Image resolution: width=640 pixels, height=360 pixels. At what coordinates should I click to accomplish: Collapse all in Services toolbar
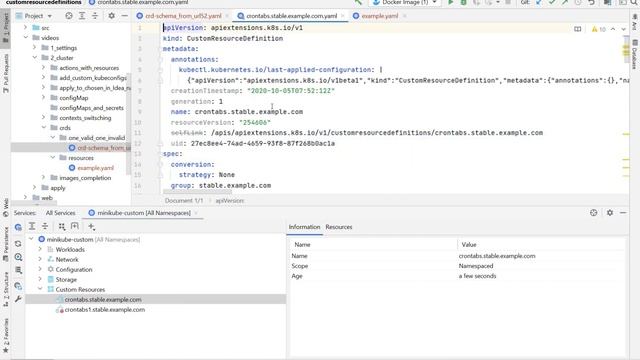(45, 226)
